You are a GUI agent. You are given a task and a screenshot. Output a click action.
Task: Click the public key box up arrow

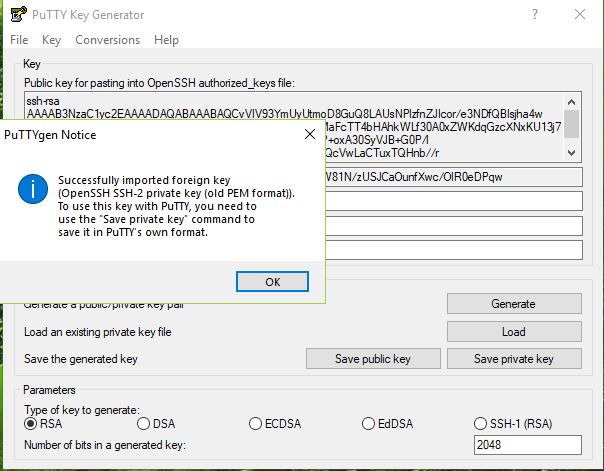tap(572, 102)
